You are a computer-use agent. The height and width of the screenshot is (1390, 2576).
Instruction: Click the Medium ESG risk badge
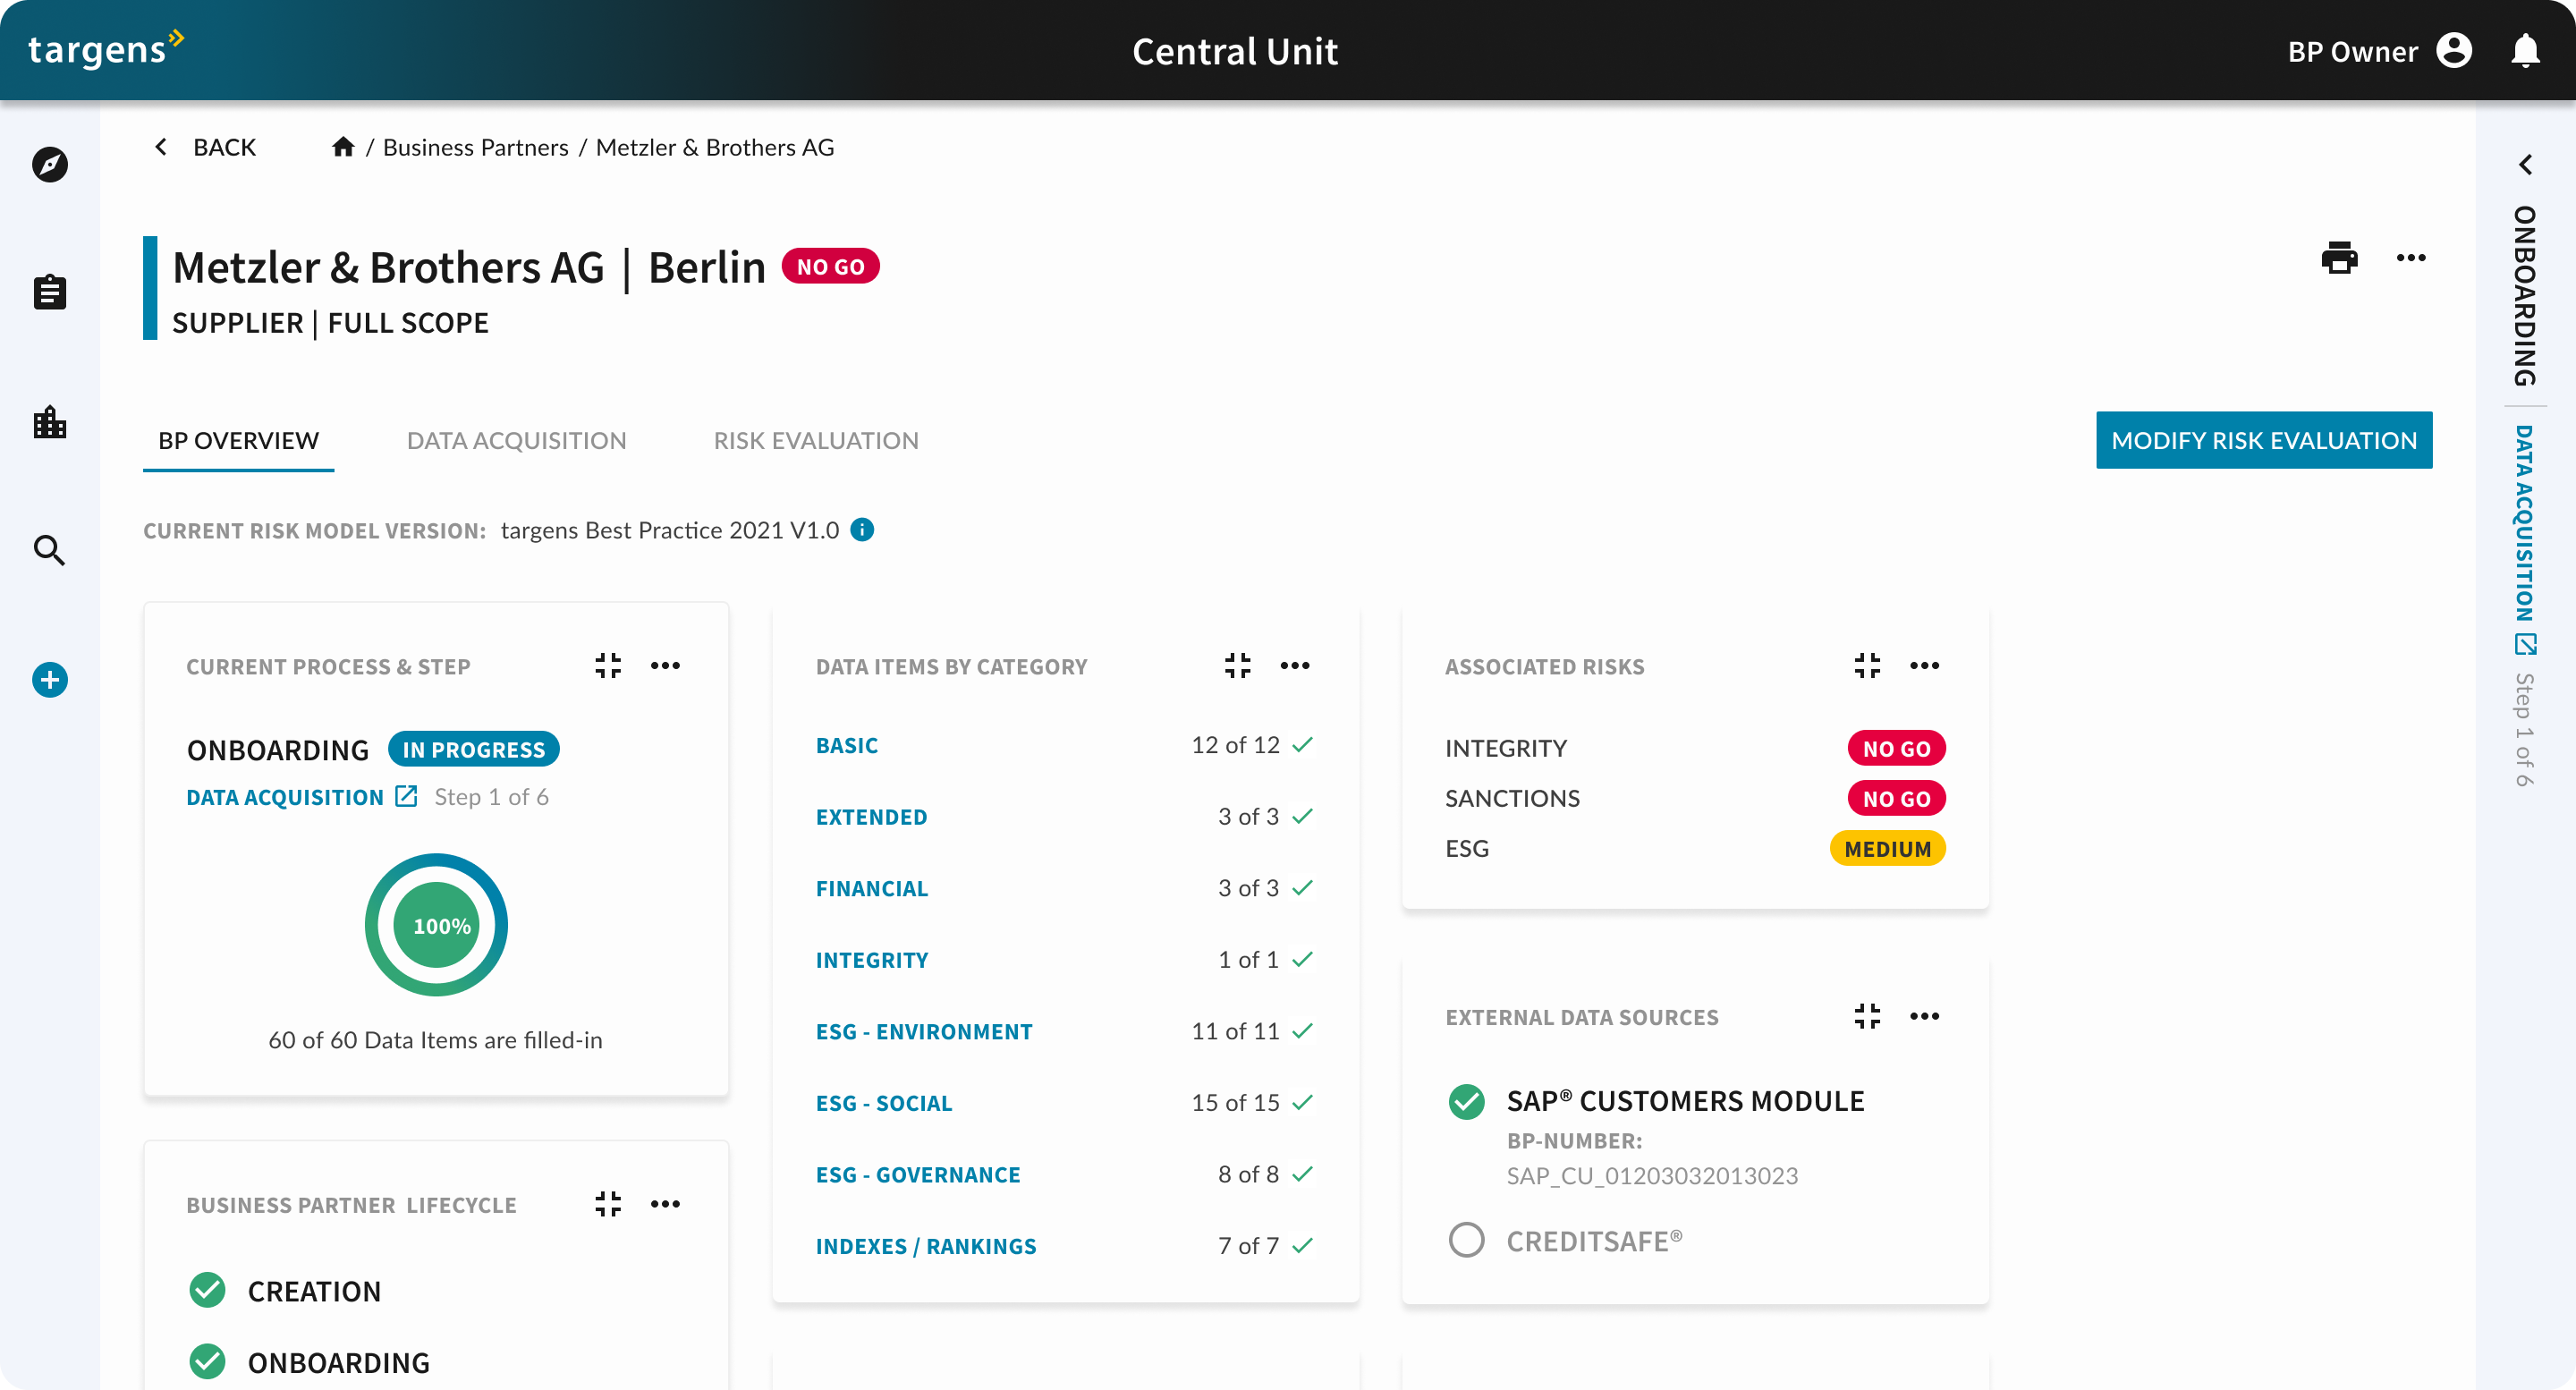coord(1887,848)
